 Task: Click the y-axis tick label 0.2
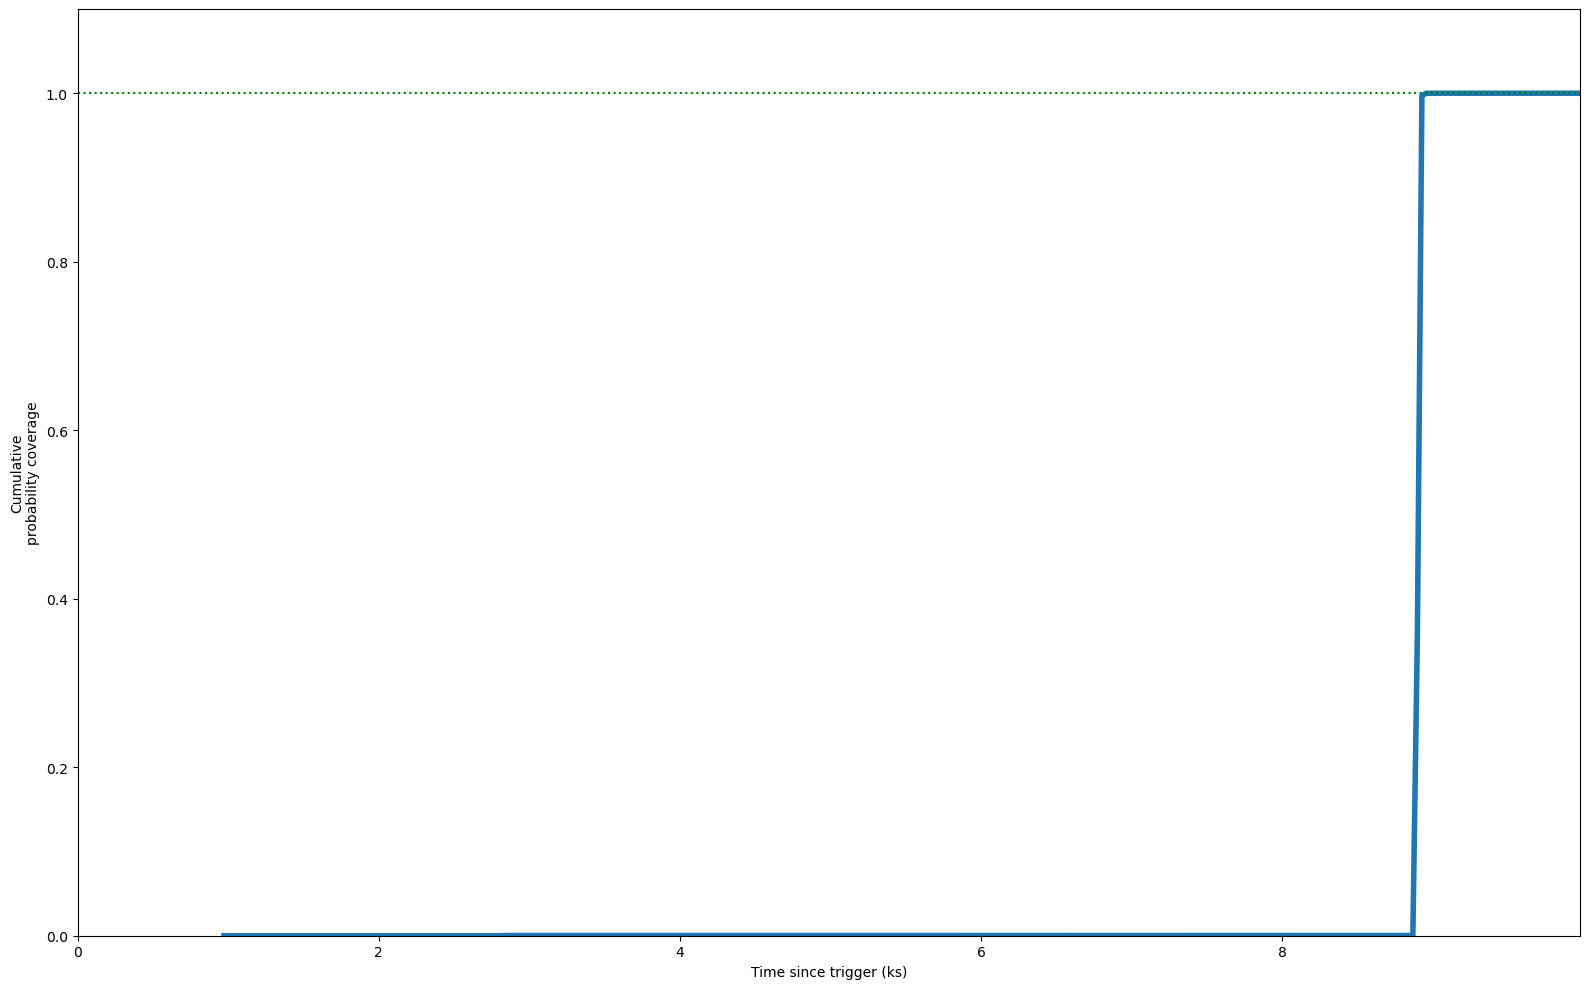[56, 768]
